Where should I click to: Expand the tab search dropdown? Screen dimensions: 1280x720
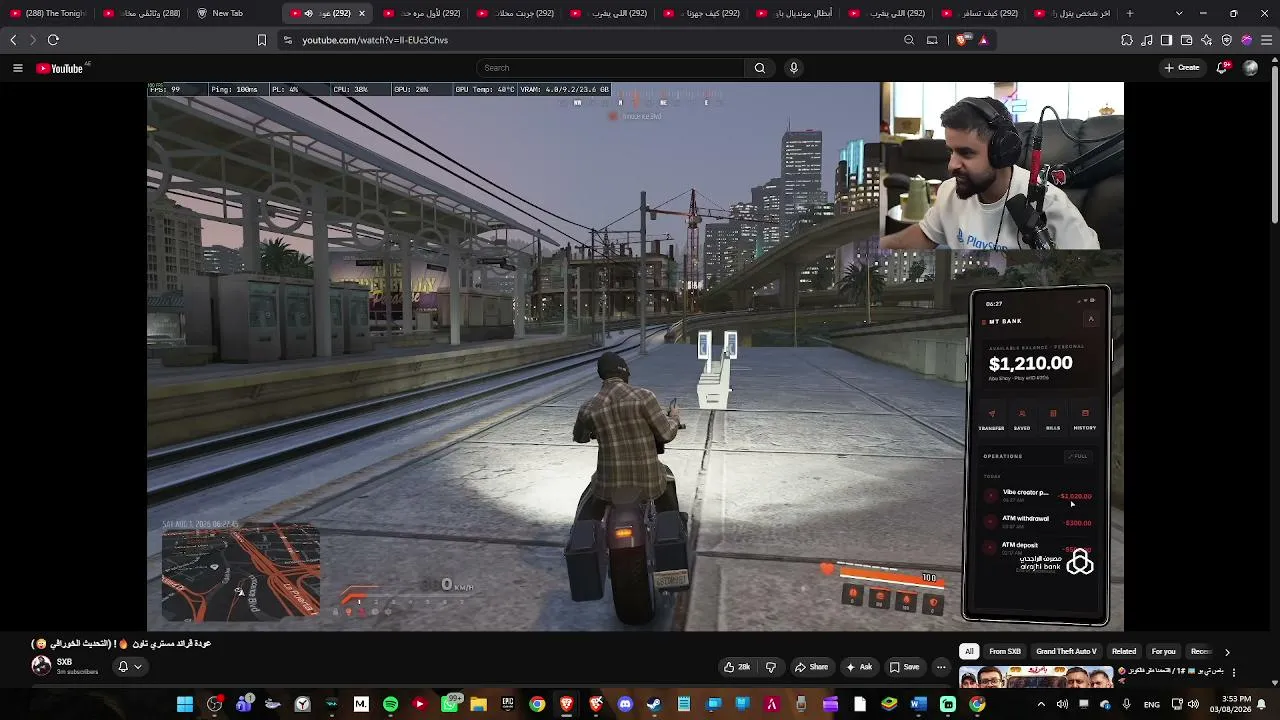coord(1179,13)
